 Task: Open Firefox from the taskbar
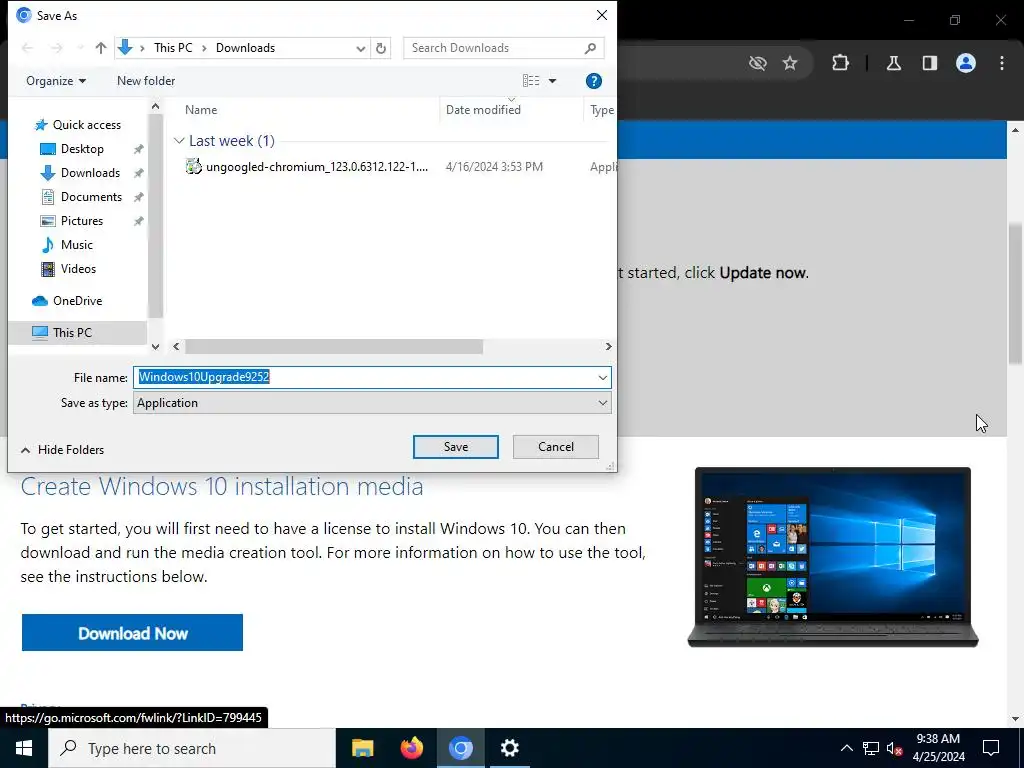[x=411, y=748]
